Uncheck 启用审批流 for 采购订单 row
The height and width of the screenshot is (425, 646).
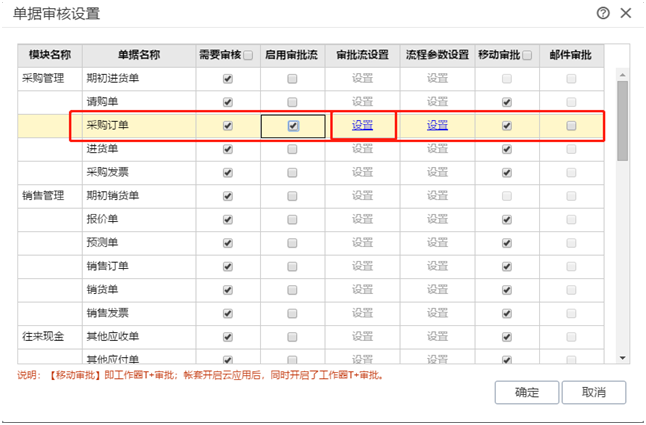[292, 126]
